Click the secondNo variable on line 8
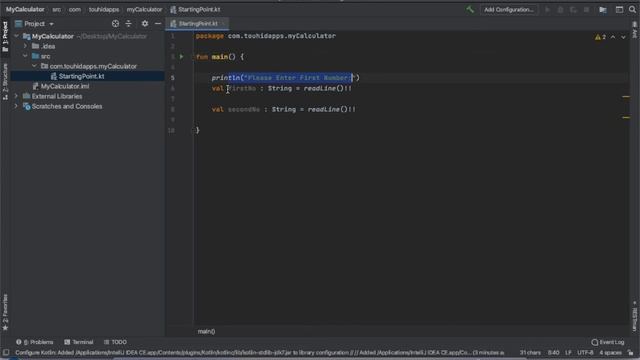 point(244,109)
